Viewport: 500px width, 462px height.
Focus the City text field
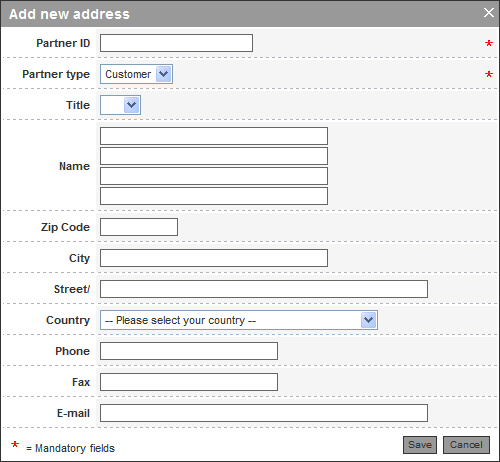214,258
